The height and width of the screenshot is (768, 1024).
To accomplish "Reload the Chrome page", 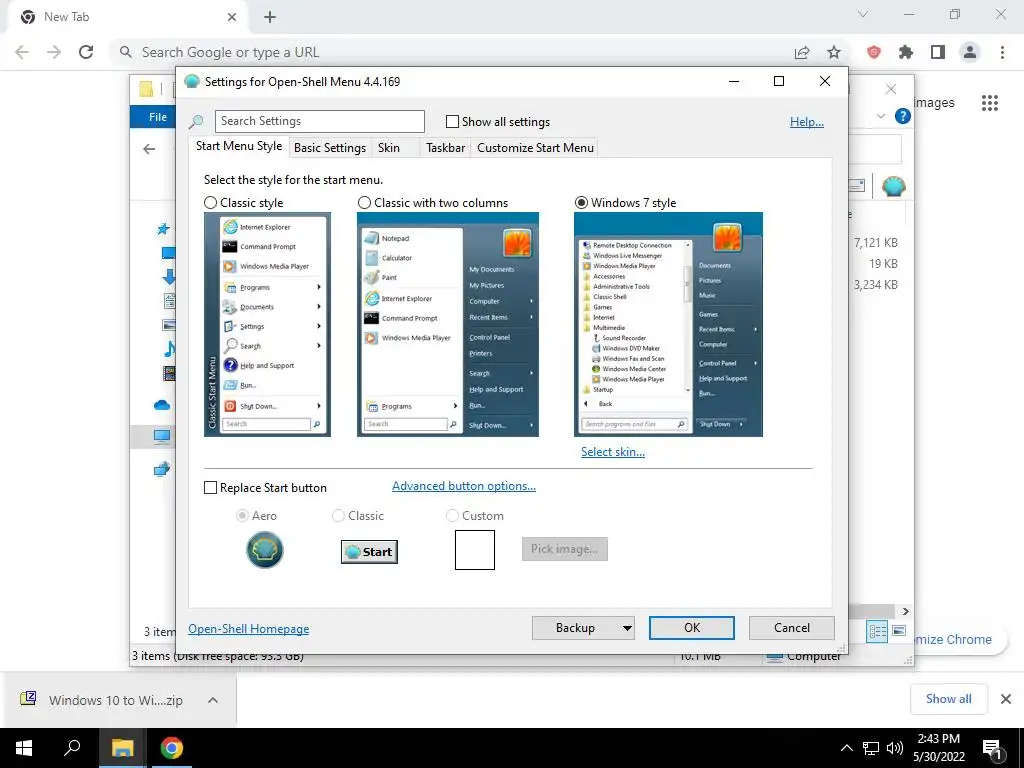I will point(86,52).
